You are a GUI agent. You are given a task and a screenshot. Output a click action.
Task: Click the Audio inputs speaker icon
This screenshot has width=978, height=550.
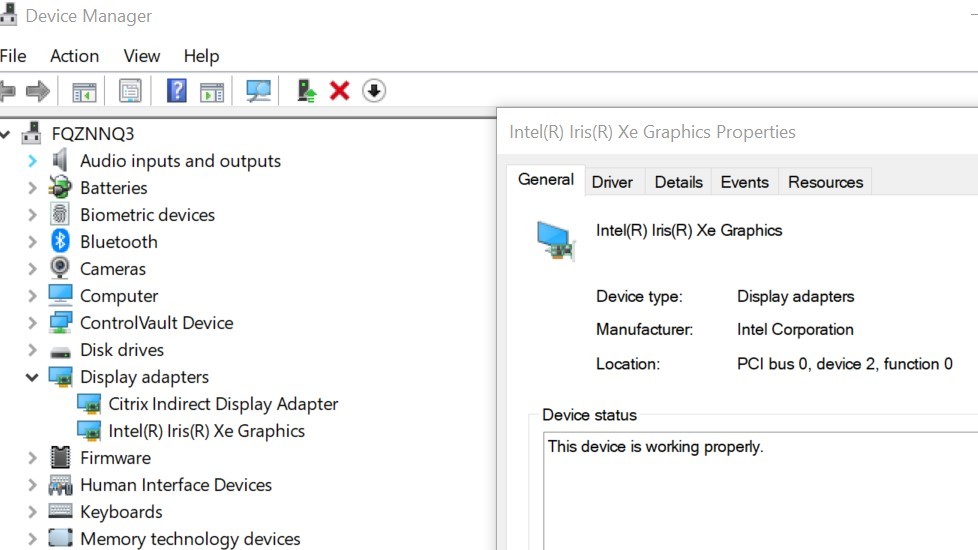click(60, 160)
